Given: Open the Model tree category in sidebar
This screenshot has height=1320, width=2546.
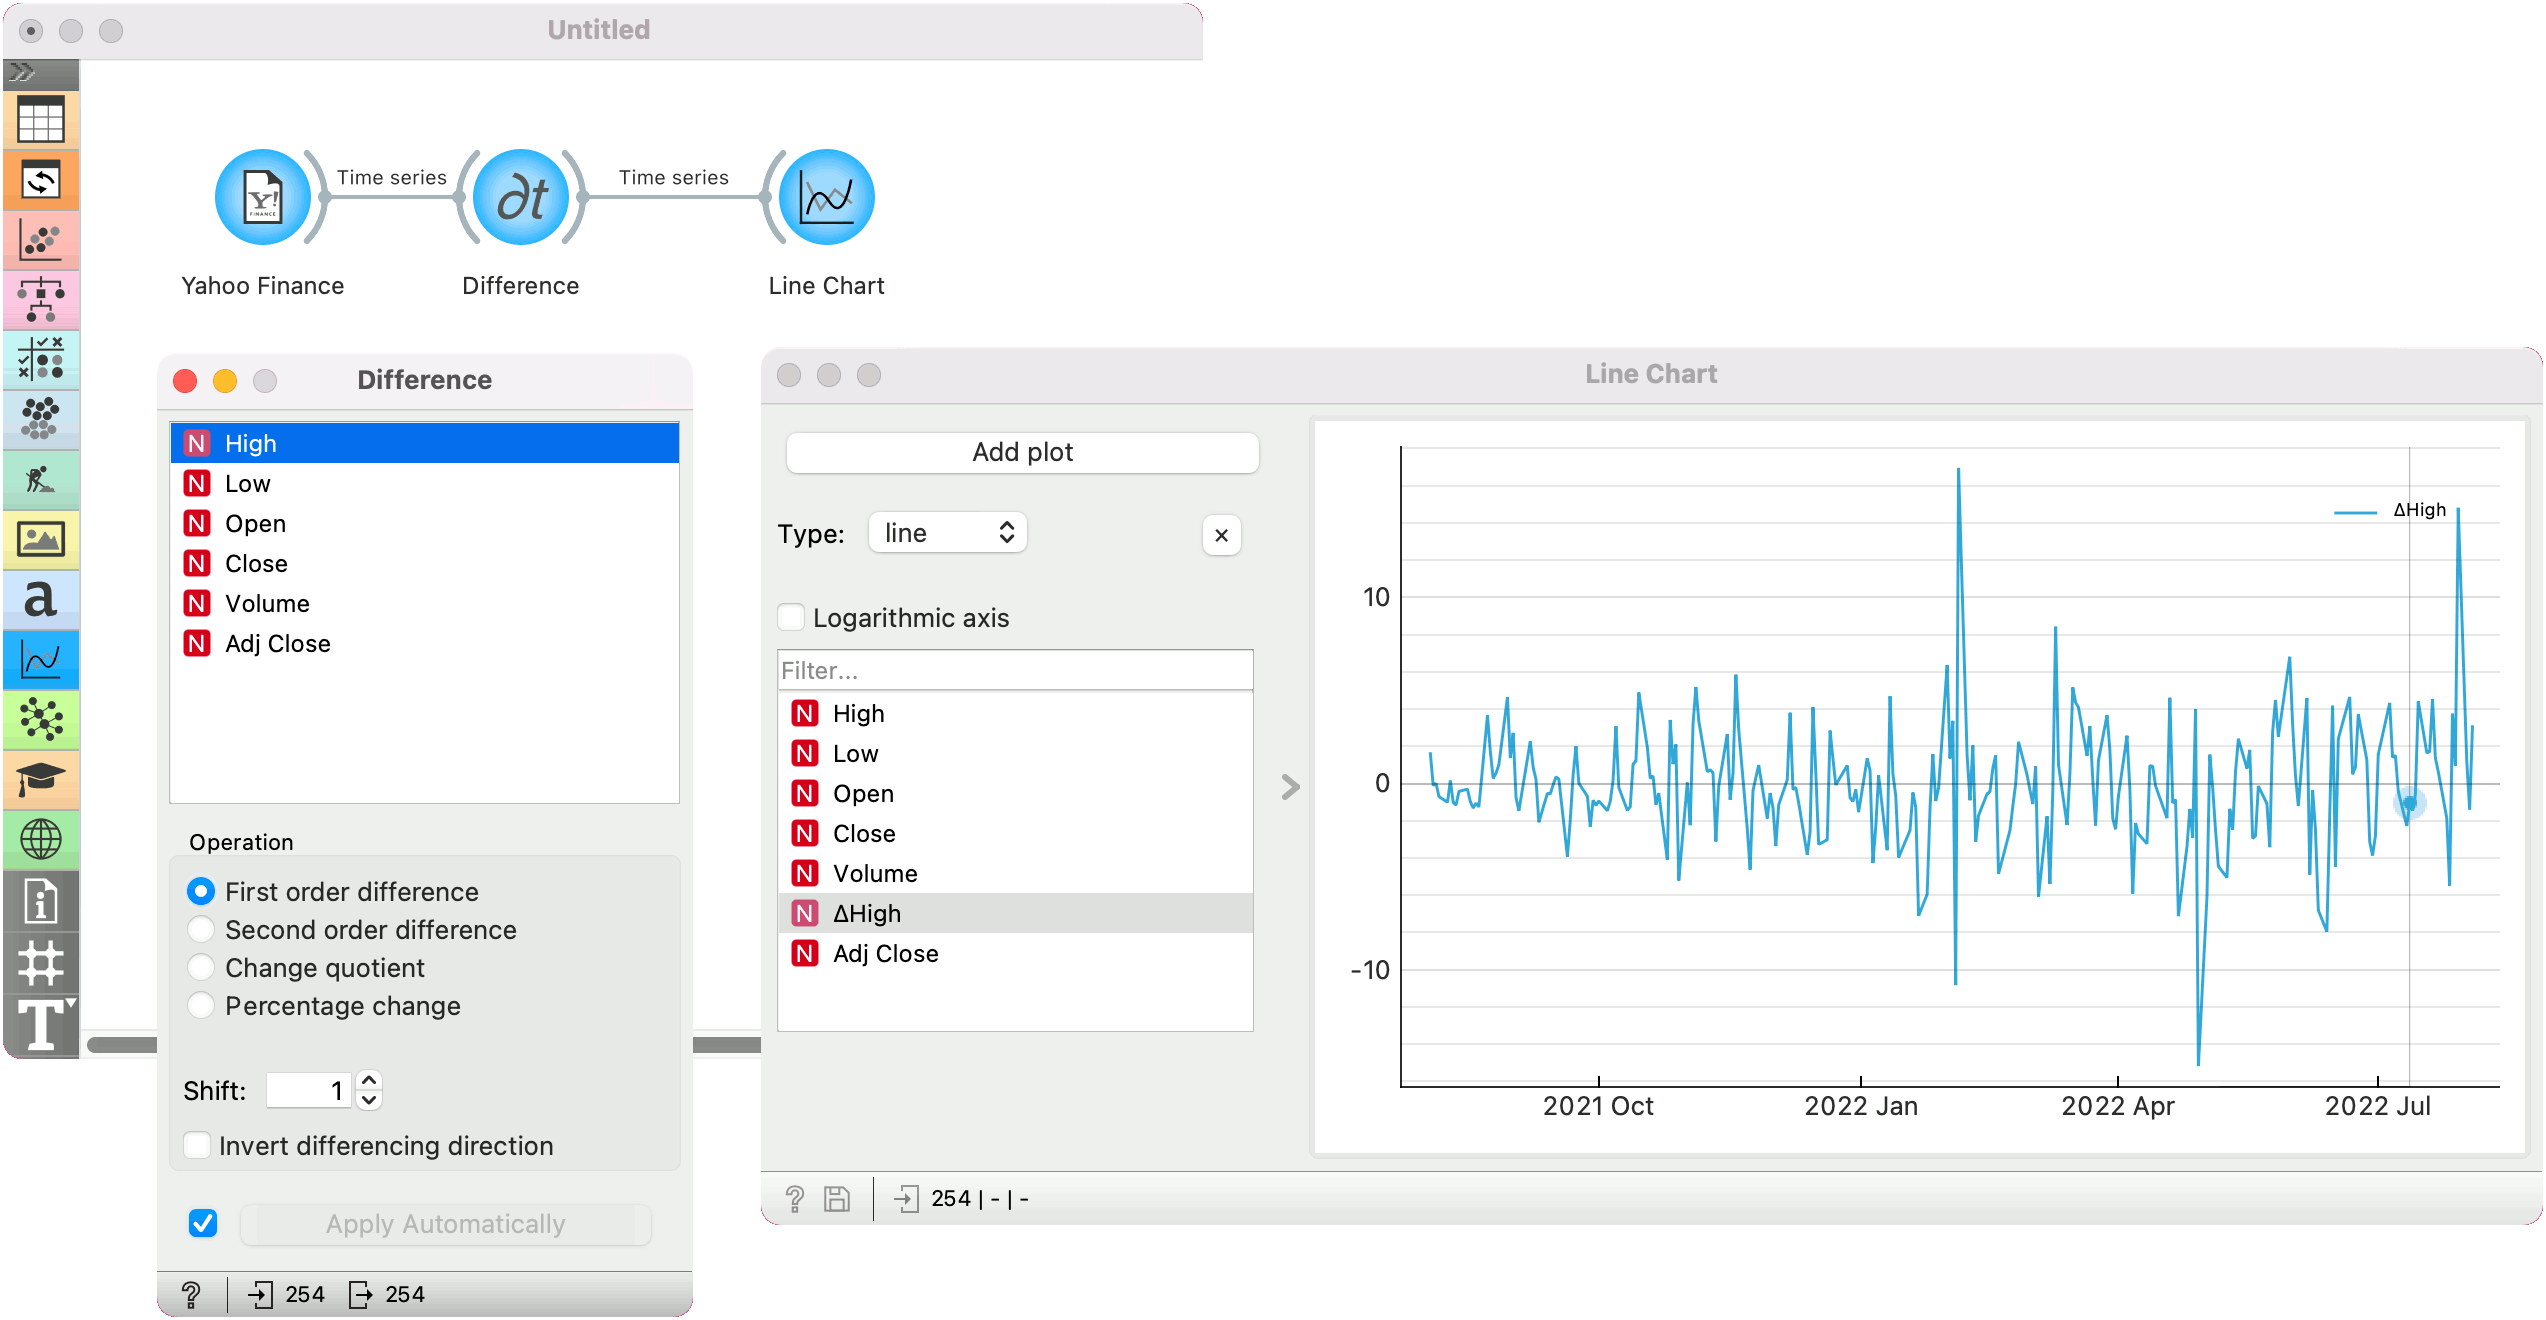Looking at the screenshot, I should point(41,300).
